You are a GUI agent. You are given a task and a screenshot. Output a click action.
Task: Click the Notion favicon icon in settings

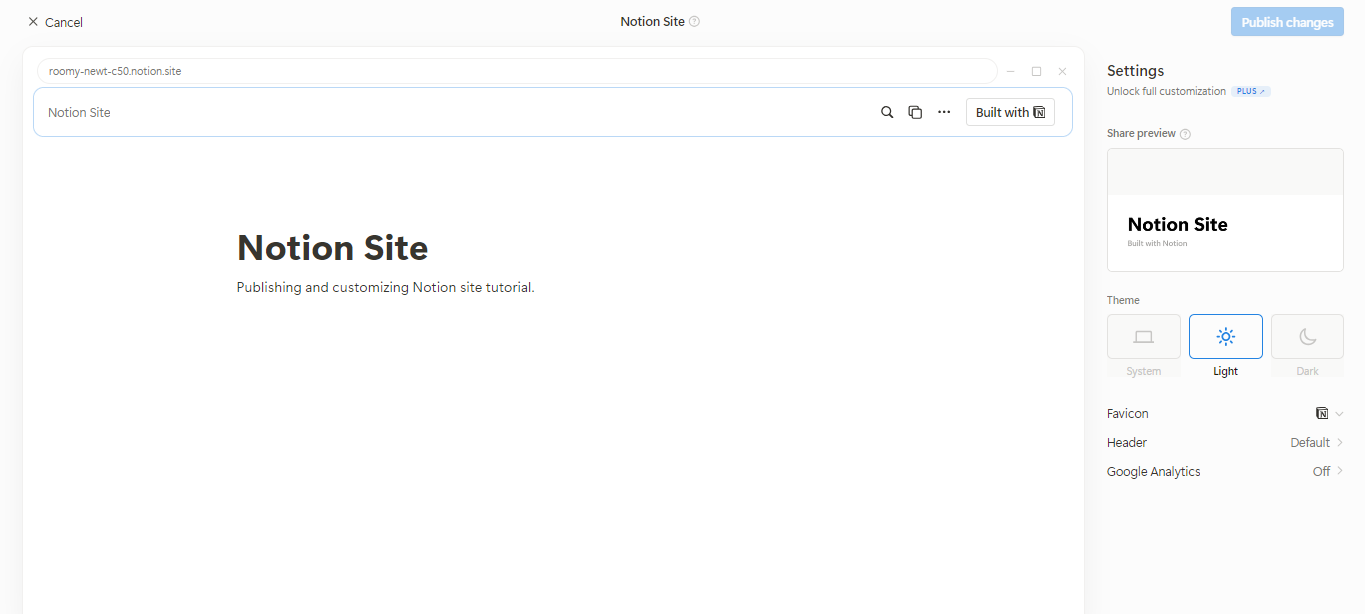[x=1322, y=413]
